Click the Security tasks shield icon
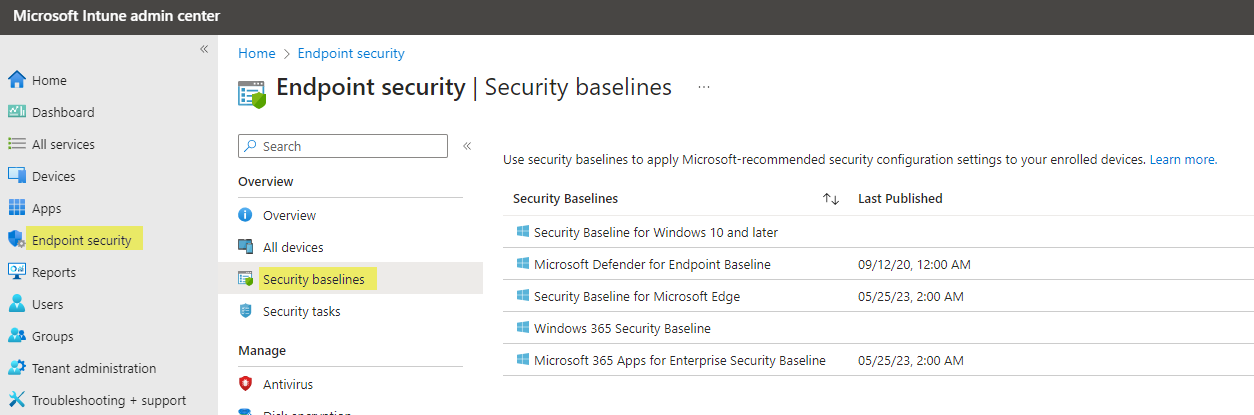Viewport: 1254px width, 415px height. (246, 311)
